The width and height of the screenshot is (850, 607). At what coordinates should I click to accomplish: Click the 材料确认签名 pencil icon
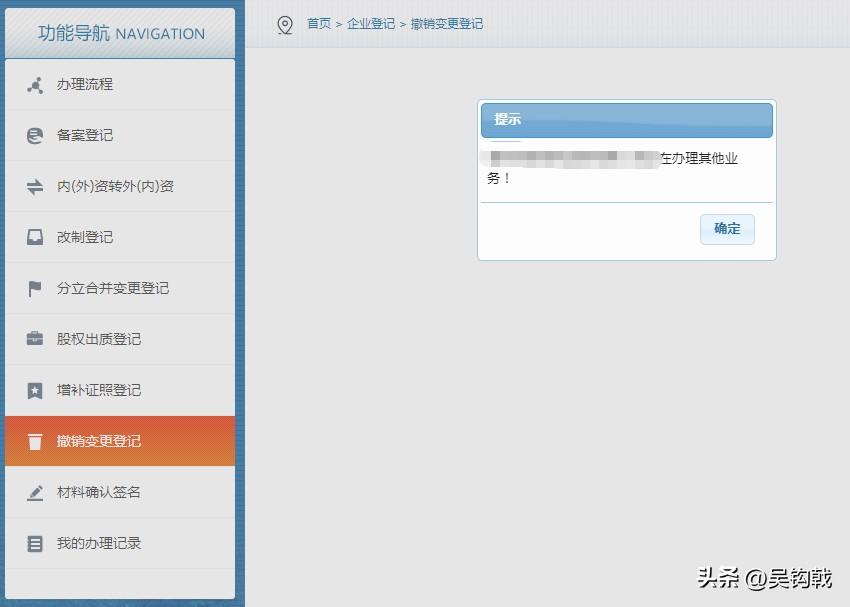(x=35, y=493)
